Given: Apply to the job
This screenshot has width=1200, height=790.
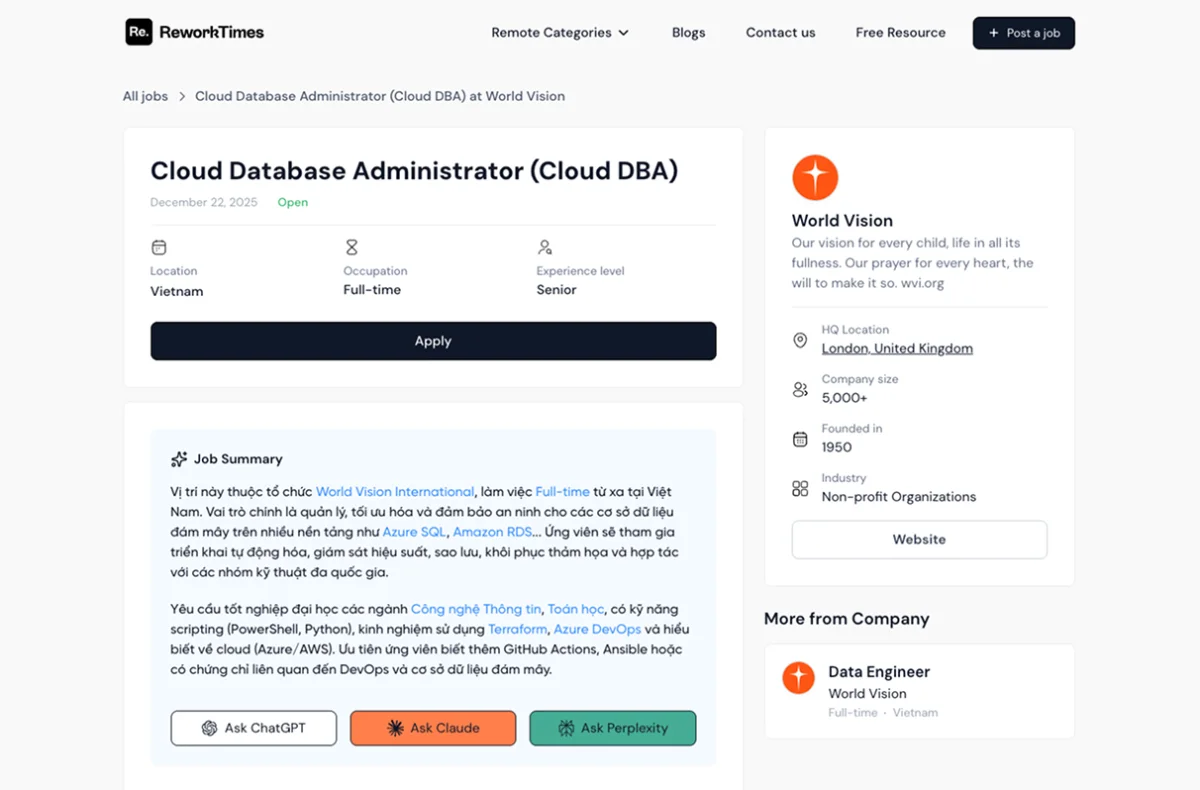Looking at the screenshot, I should (433, 341).
